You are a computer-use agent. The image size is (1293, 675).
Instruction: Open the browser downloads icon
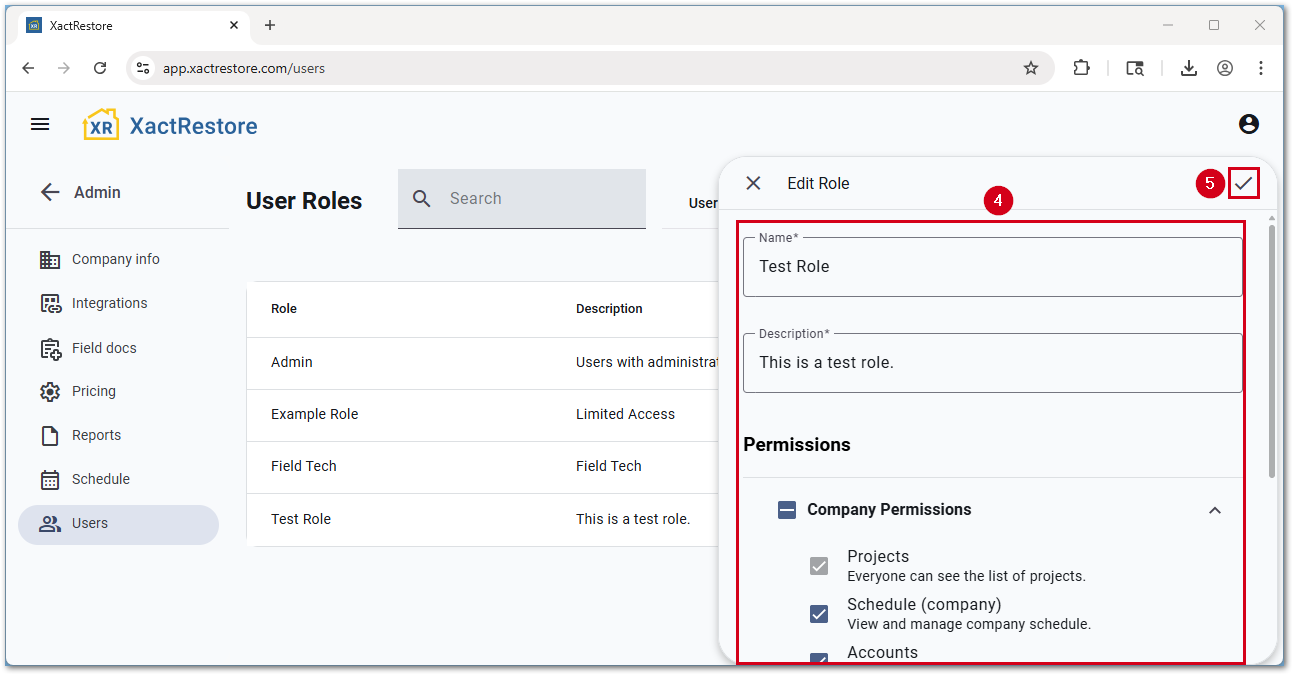coord(1188,68)
